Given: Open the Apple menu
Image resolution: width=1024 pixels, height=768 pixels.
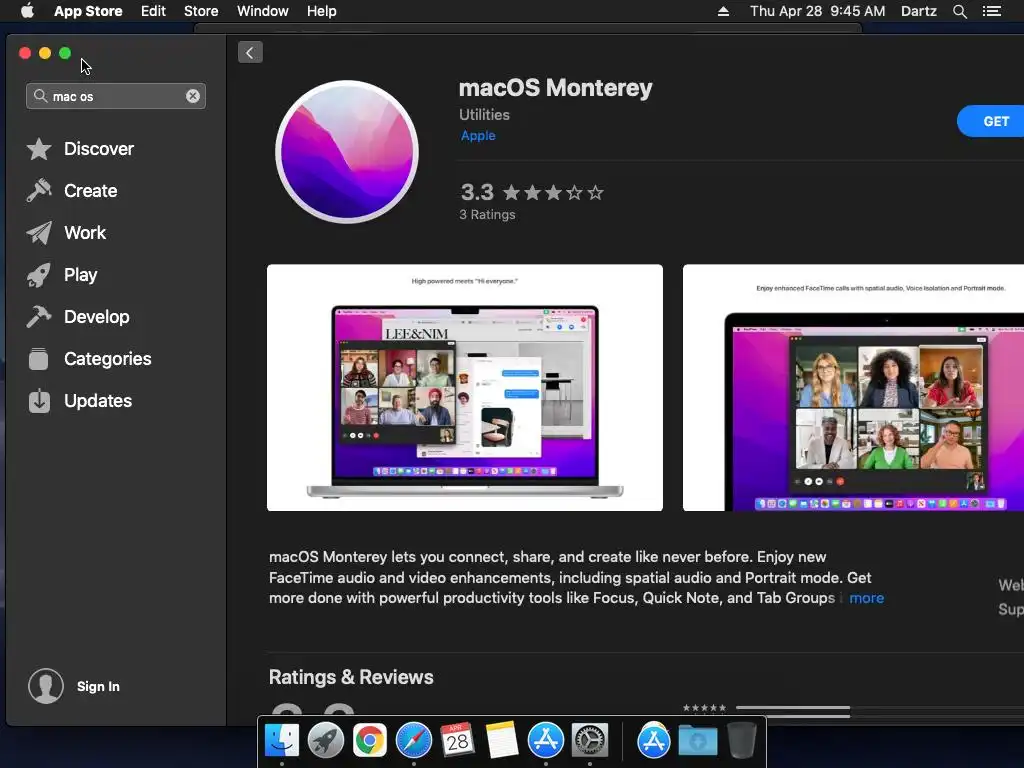Looking at the screenshot, I should [27, 11].
